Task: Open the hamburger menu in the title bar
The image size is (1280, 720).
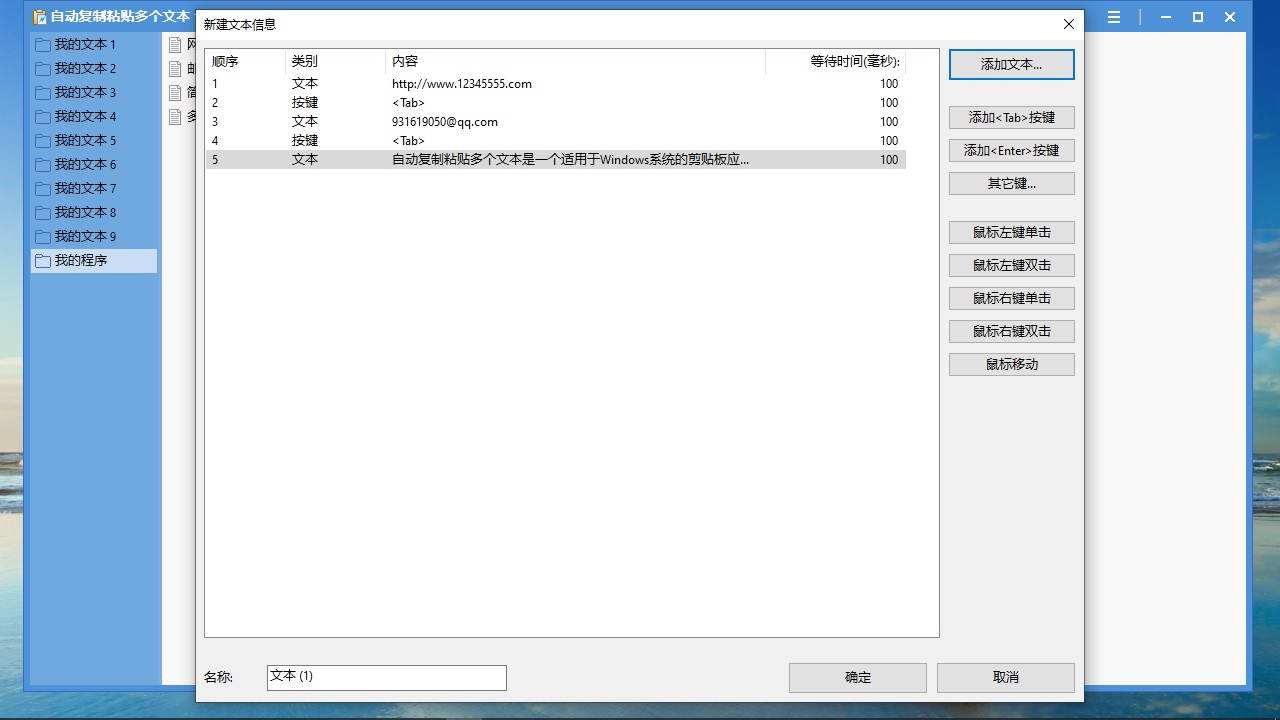Action: point(1114,17)
